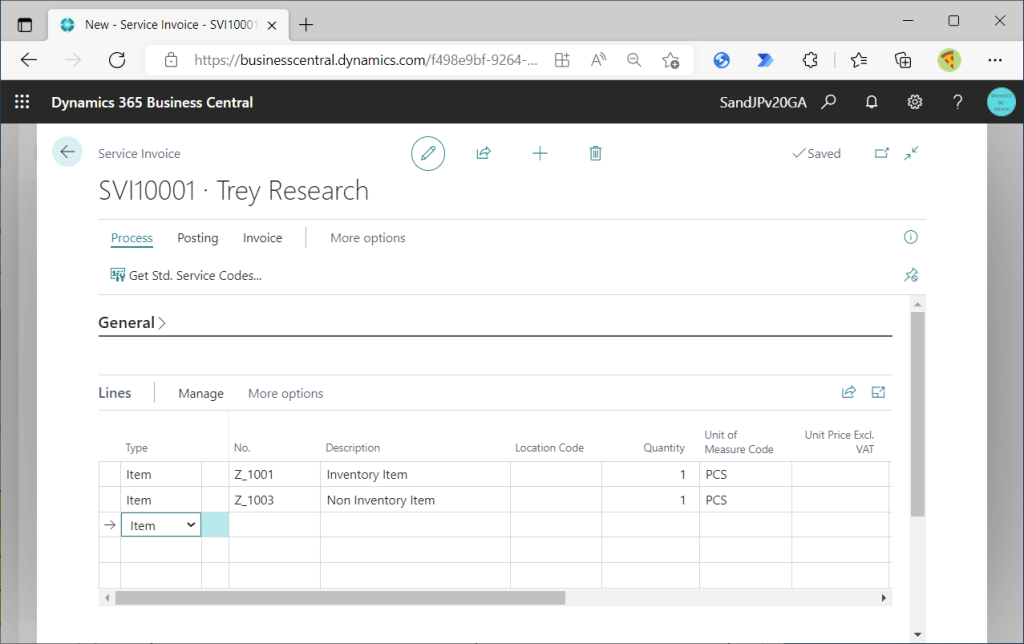Open the Manage menu in Lines

(x=201, y=393)
